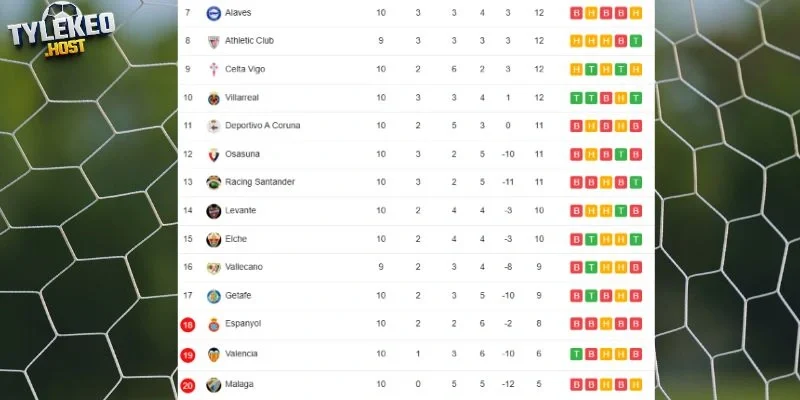
Task: Click the Osasuna crest icon
Action: [213, 155]
